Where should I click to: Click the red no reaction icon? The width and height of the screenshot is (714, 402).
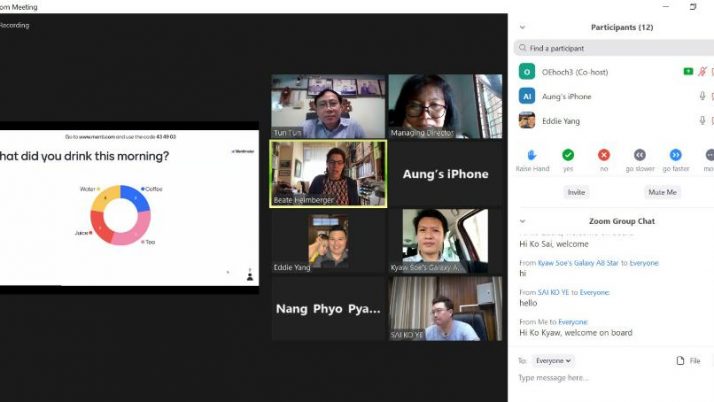(604, 155)
